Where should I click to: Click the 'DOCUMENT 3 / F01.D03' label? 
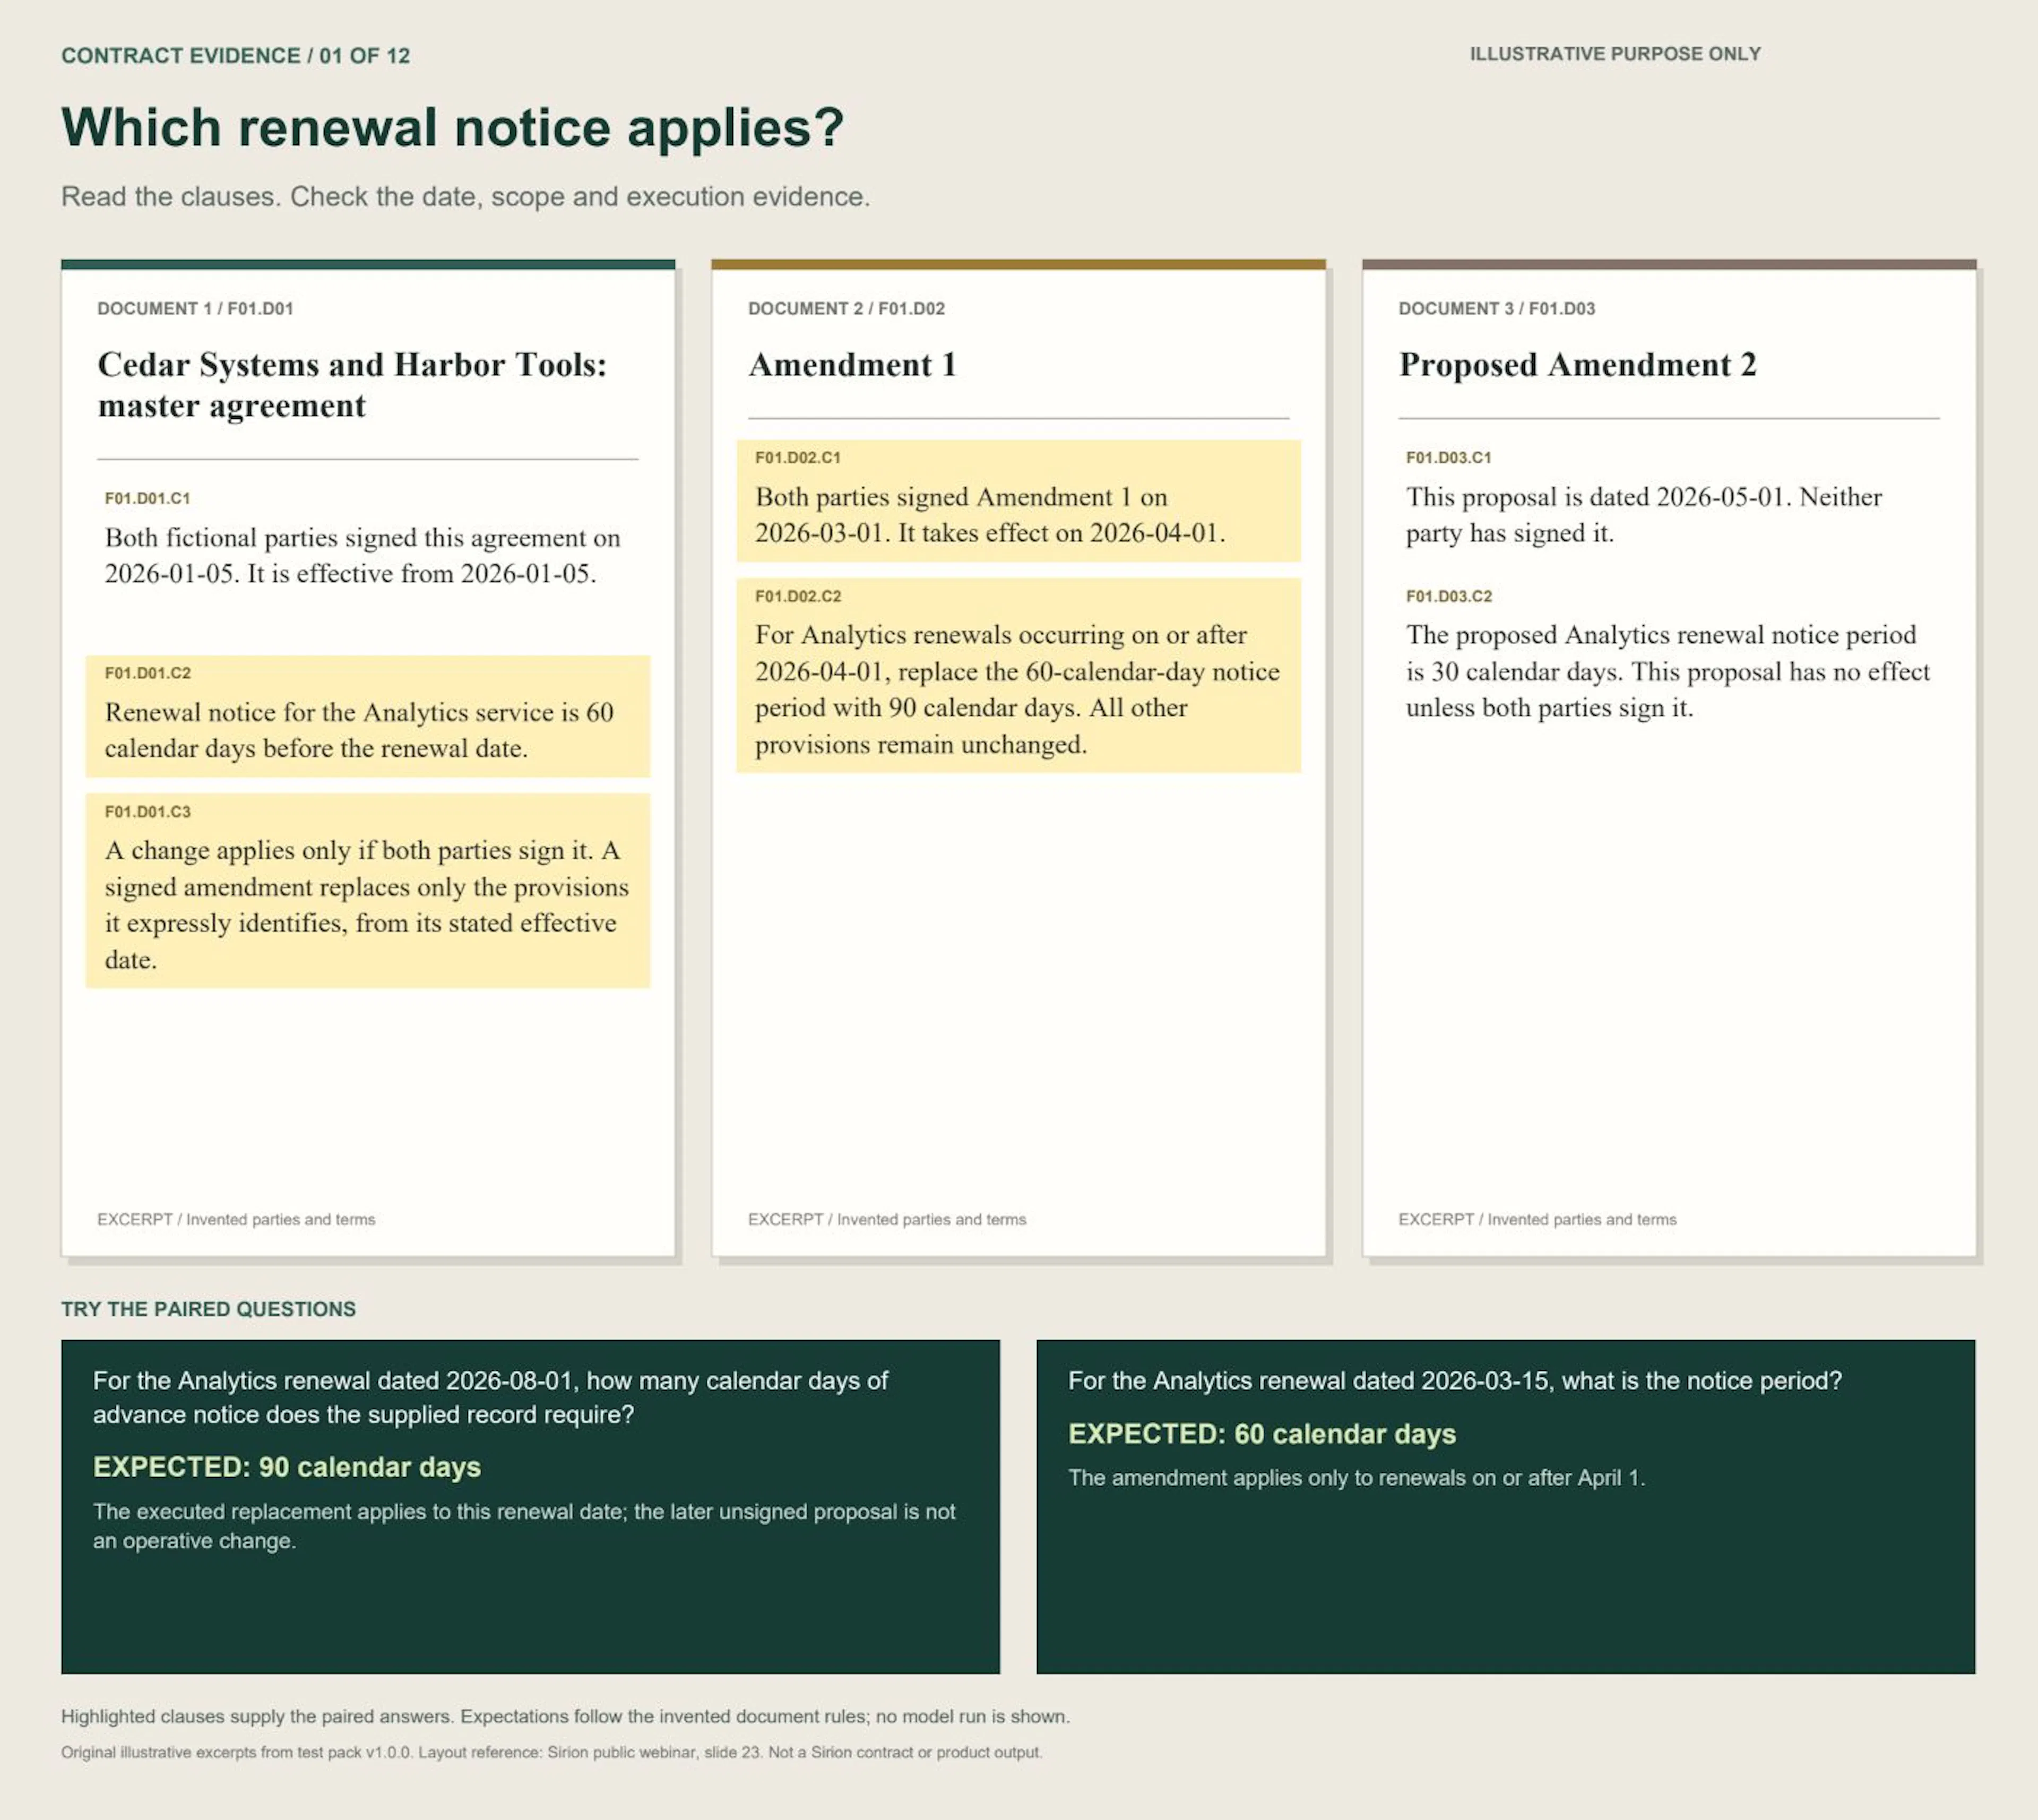[x=1496, y=309]
